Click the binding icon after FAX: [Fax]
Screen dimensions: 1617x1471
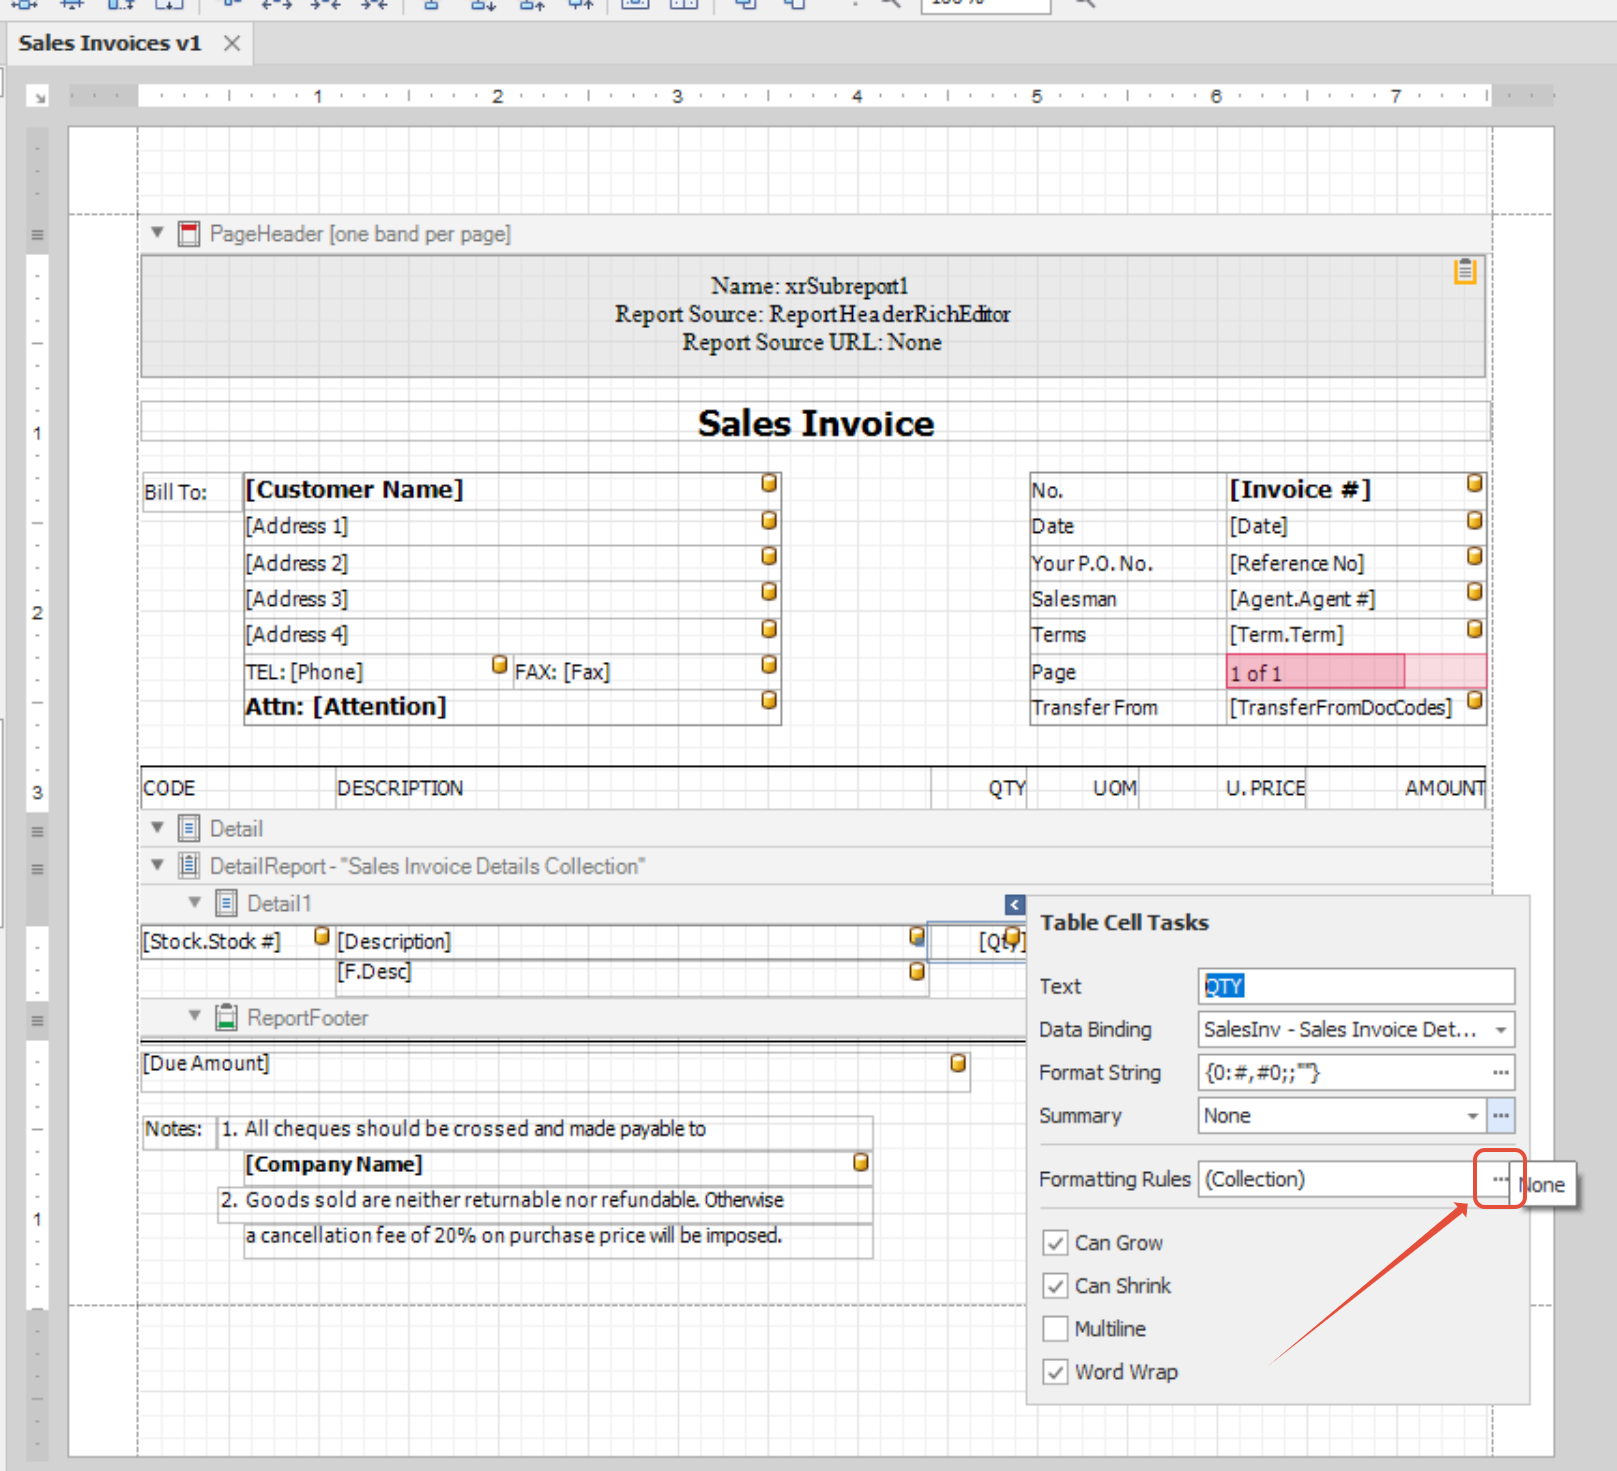[x=769, y=665]
